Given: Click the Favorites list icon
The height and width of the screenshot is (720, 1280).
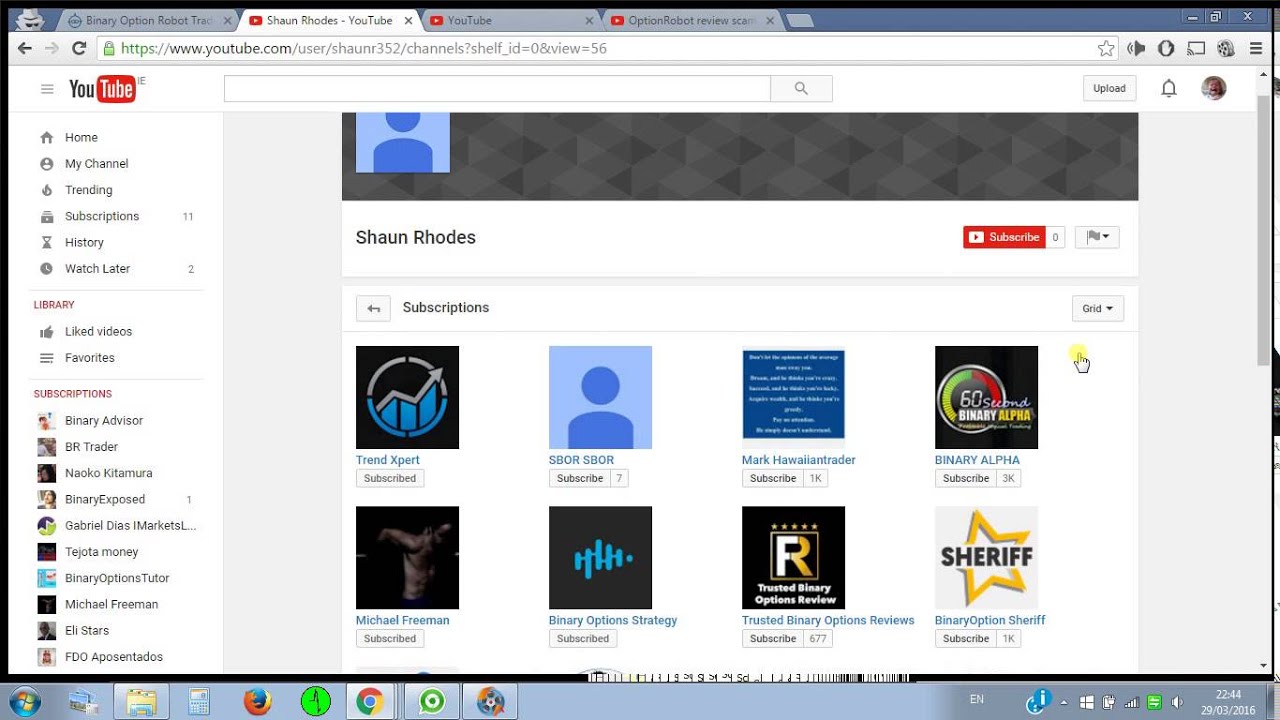Looking at the screenshot, I should [x=46, y=358].
